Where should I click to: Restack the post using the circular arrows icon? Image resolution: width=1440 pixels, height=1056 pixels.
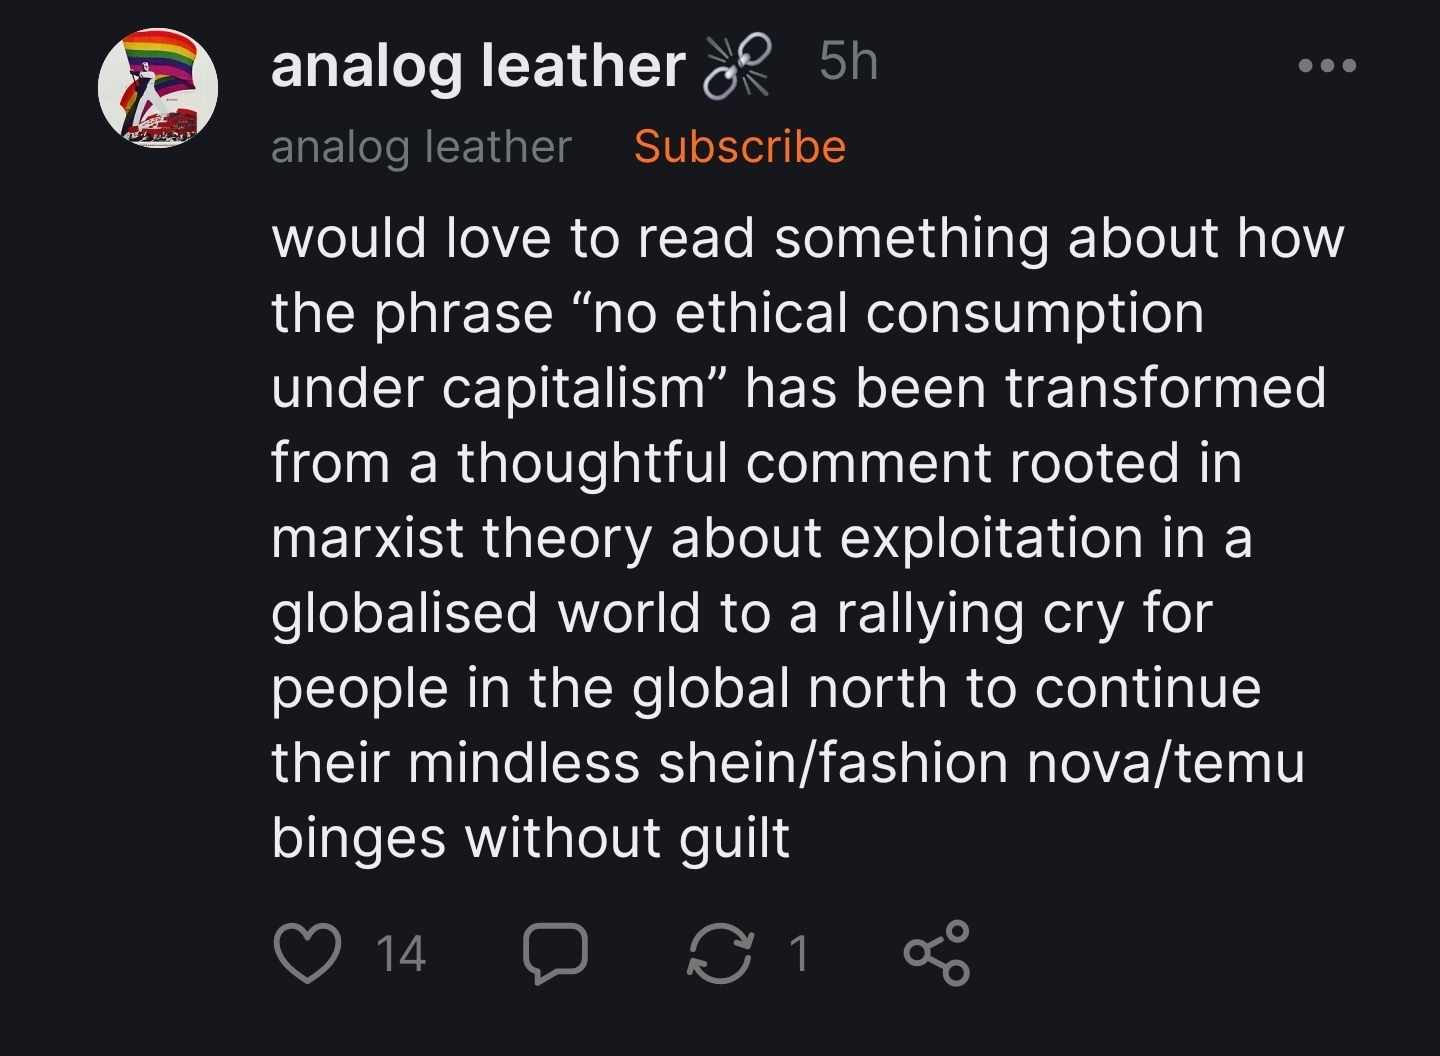point(719,953)
